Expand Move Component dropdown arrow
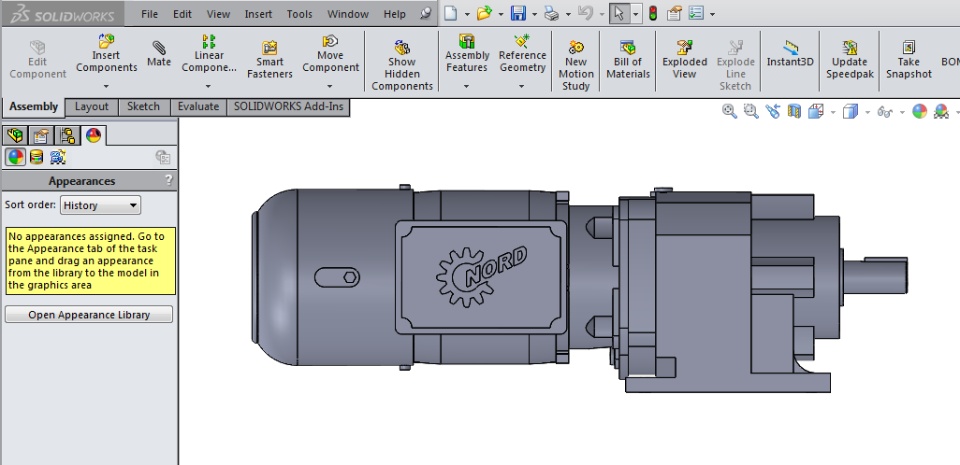Viewport: 960px width, 465px height. pos(330,87)
